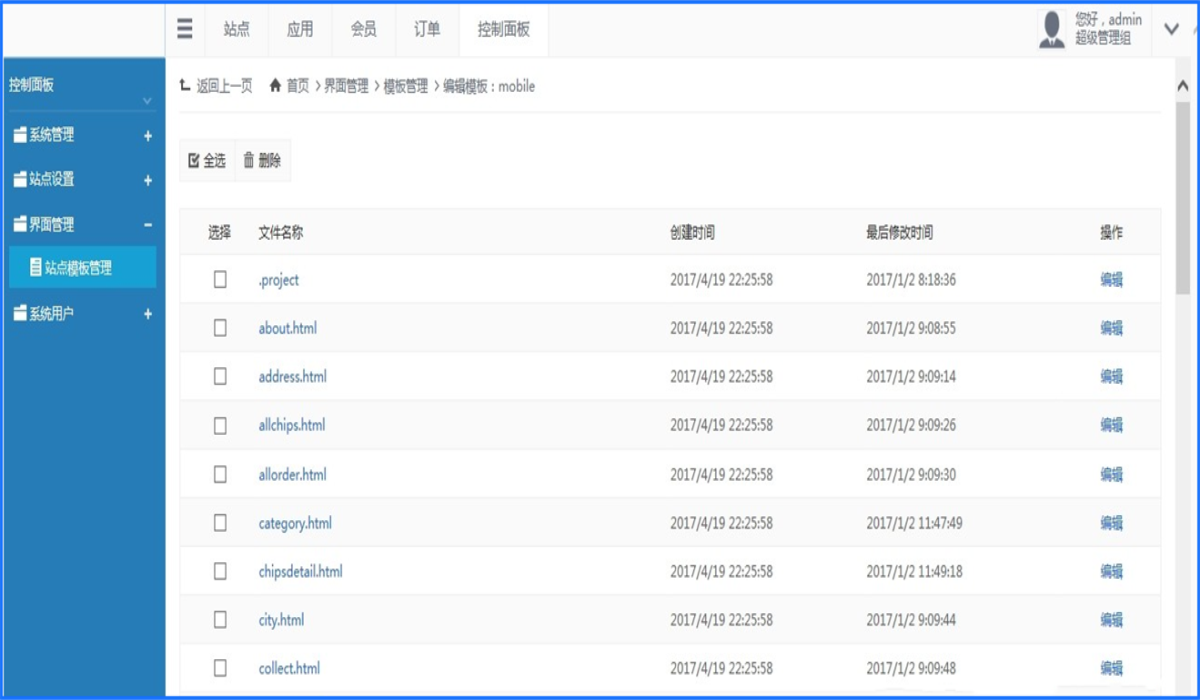This screenshot has height=700, width=1200.
Task: Toggle the hamburger sidebar menu icon
Action: (185, 29)
